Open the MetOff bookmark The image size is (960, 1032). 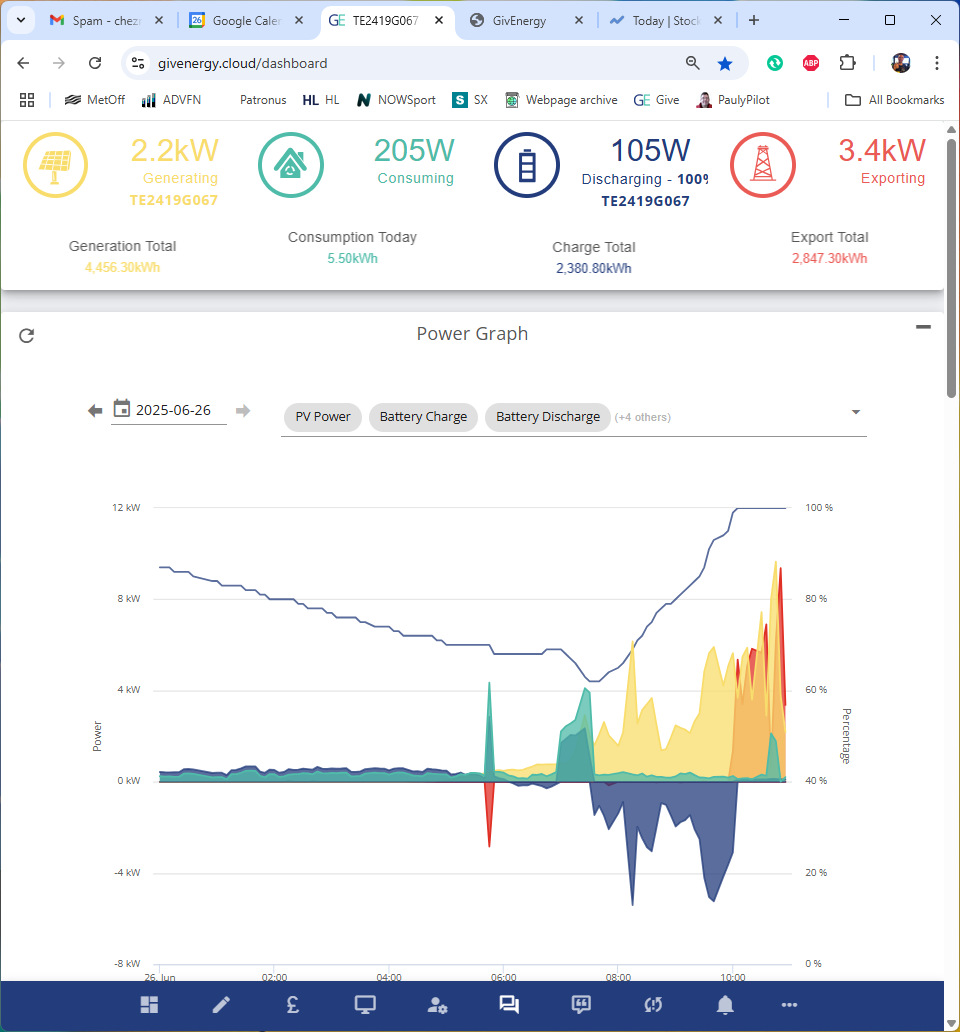(x=95, y=100)
